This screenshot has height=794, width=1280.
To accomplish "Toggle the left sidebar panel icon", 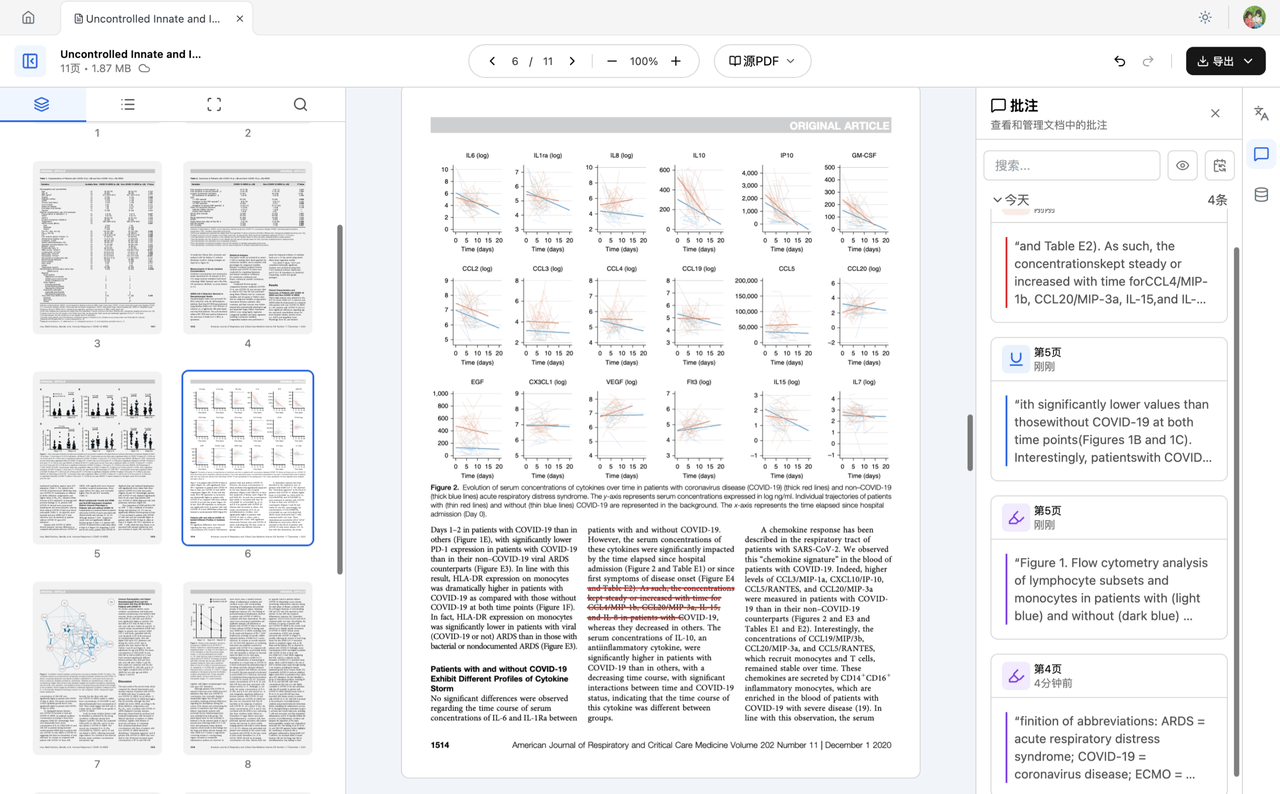I will 30,61.
